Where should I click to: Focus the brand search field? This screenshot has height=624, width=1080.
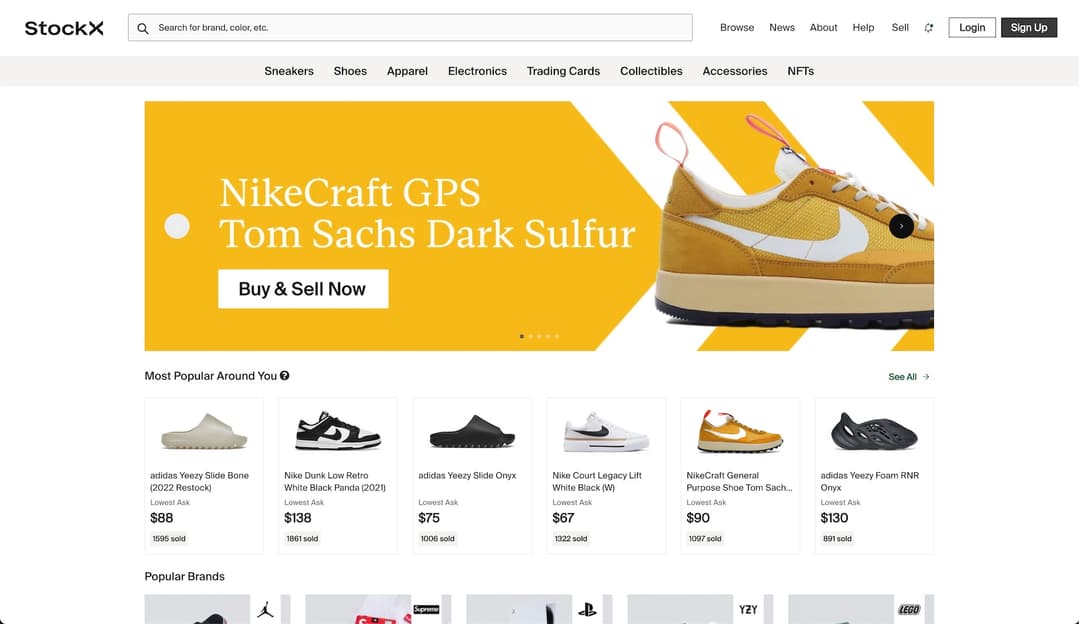[420, 28]
